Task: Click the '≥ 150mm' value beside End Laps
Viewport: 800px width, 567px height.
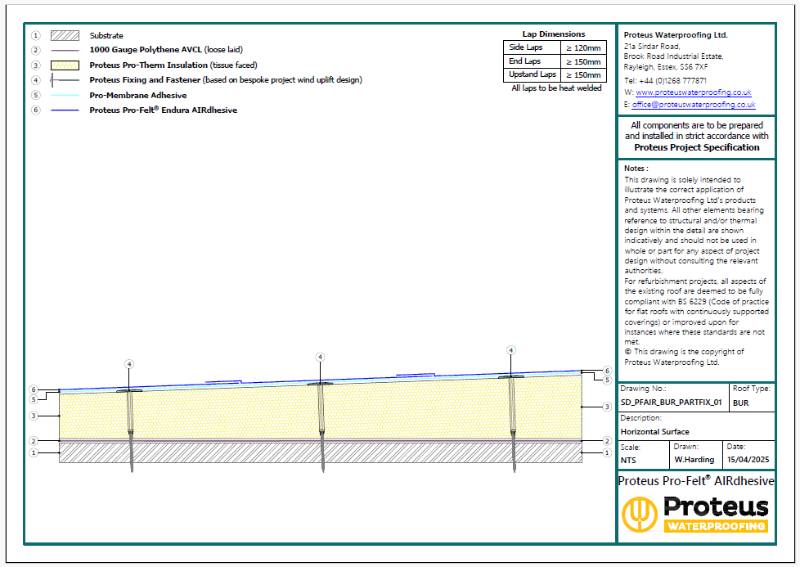Action: (583, 61)
